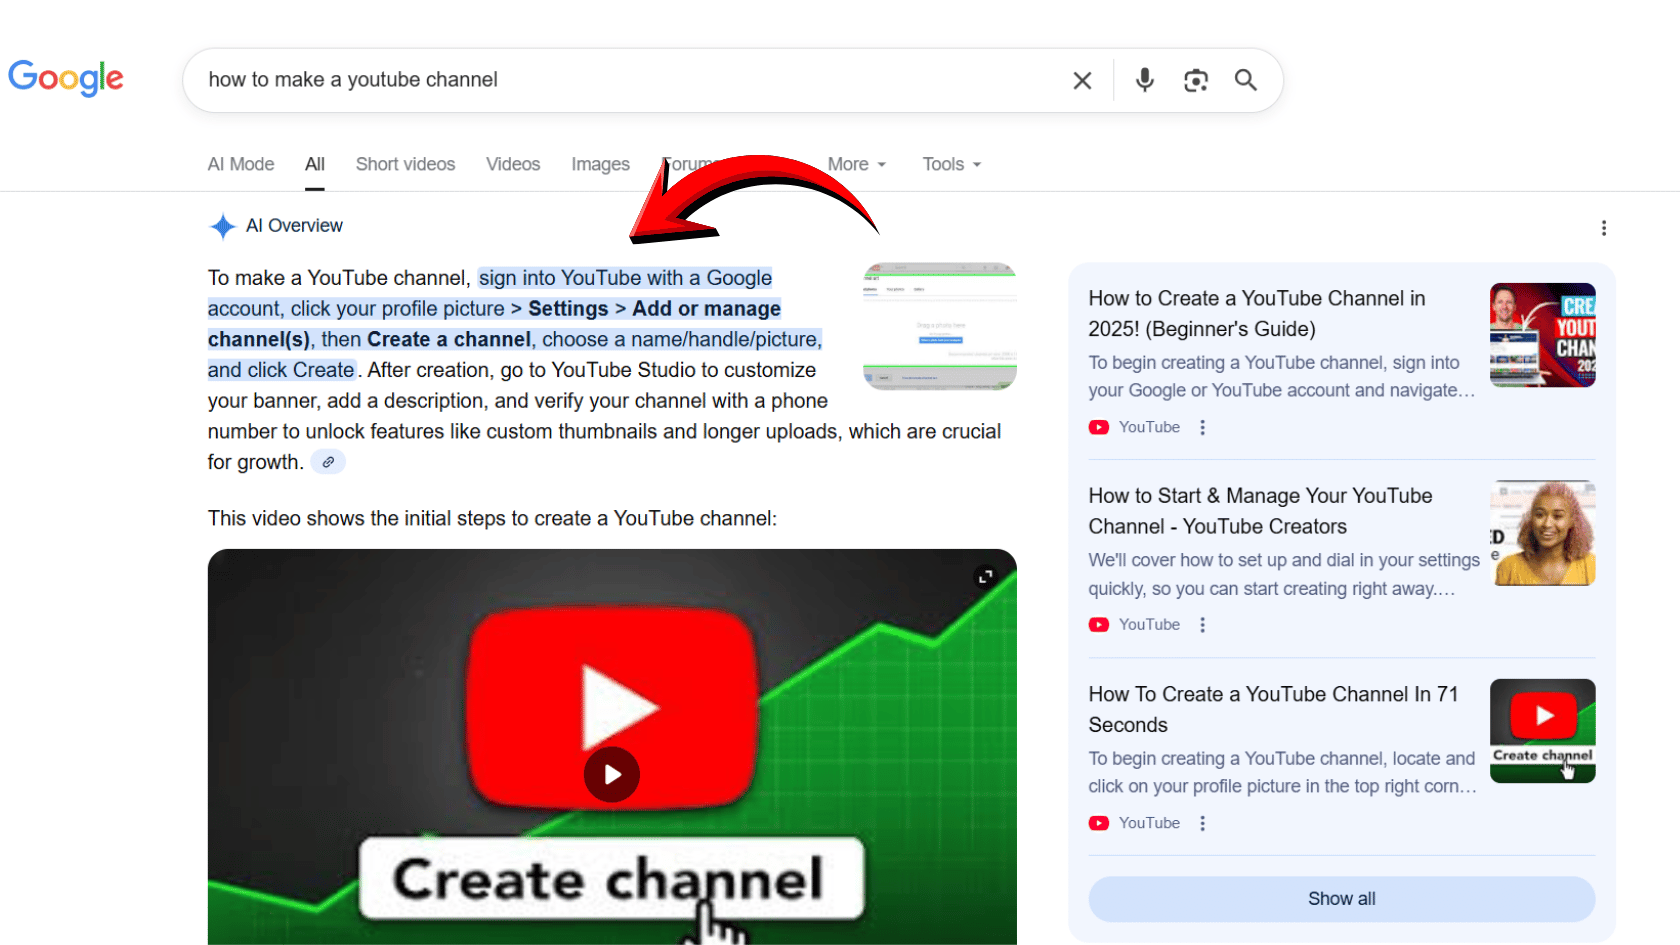Open the Videos tab
This screenshot has height=945, width=1680.
click(513, 164)
